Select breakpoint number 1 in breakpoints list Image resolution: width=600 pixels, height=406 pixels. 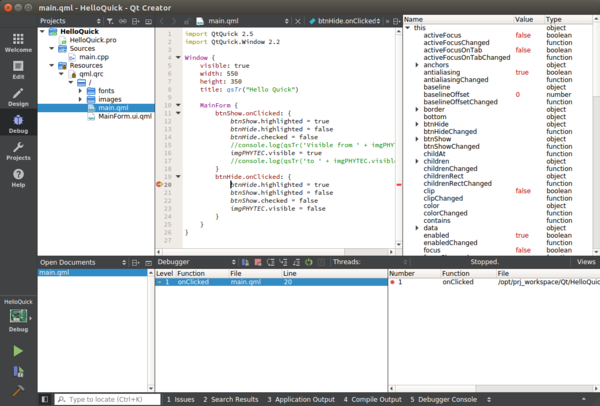coord(494,282)
